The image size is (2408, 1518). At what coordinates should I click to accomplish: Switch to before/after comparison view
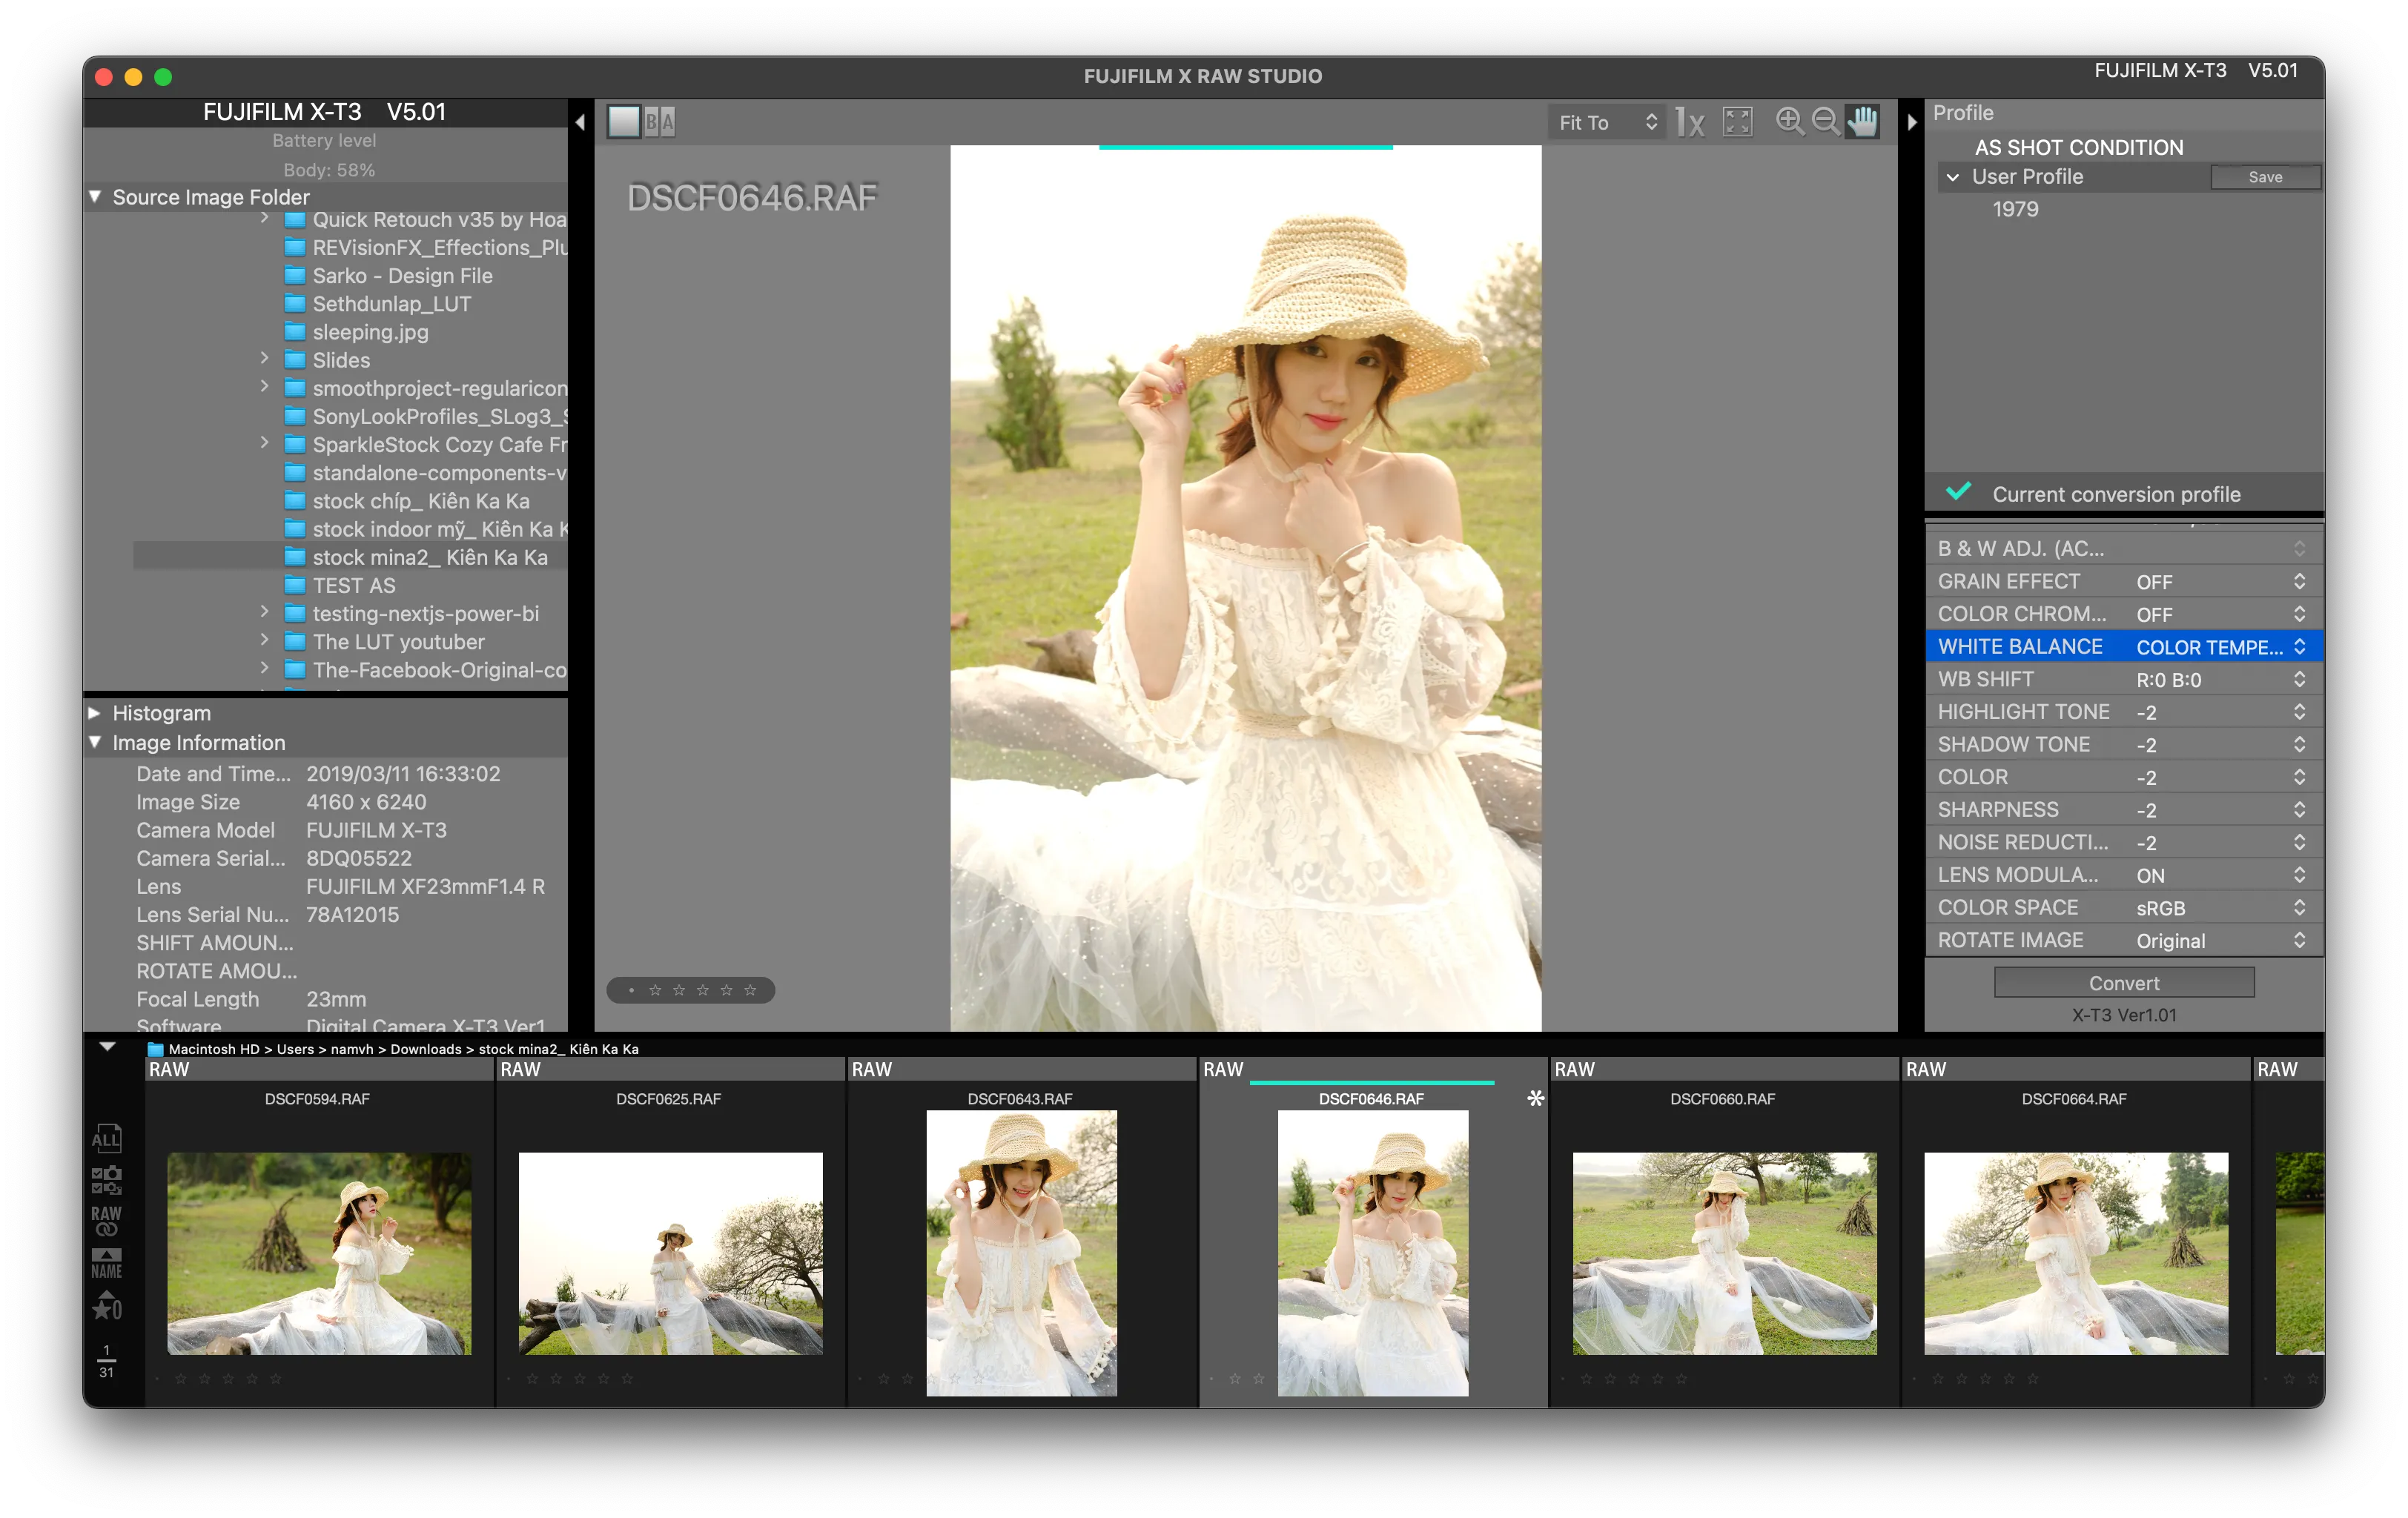point(660,122)
